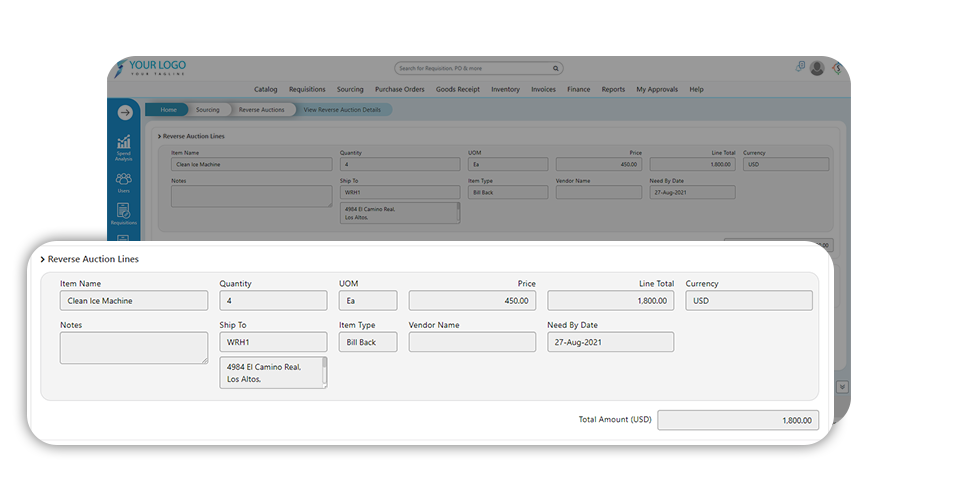966x497 pixels.
Task: Click the Search for Requisition, PO field
Action: tap(475, 68)
